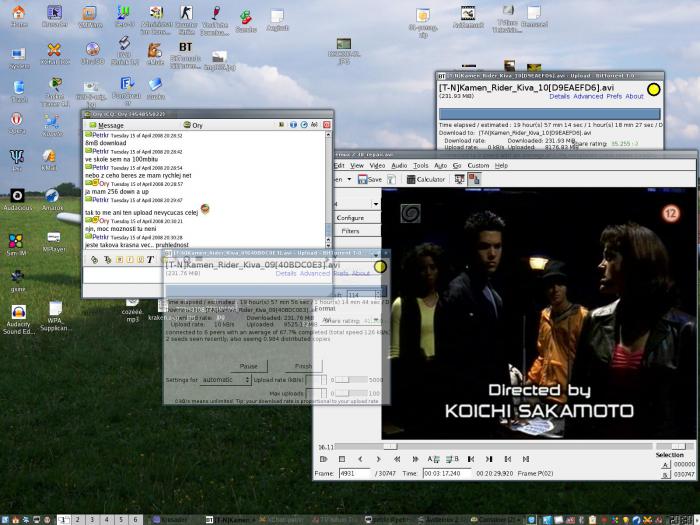
Task: Click the Filters button in Avidemux
Action: [357, 231]
